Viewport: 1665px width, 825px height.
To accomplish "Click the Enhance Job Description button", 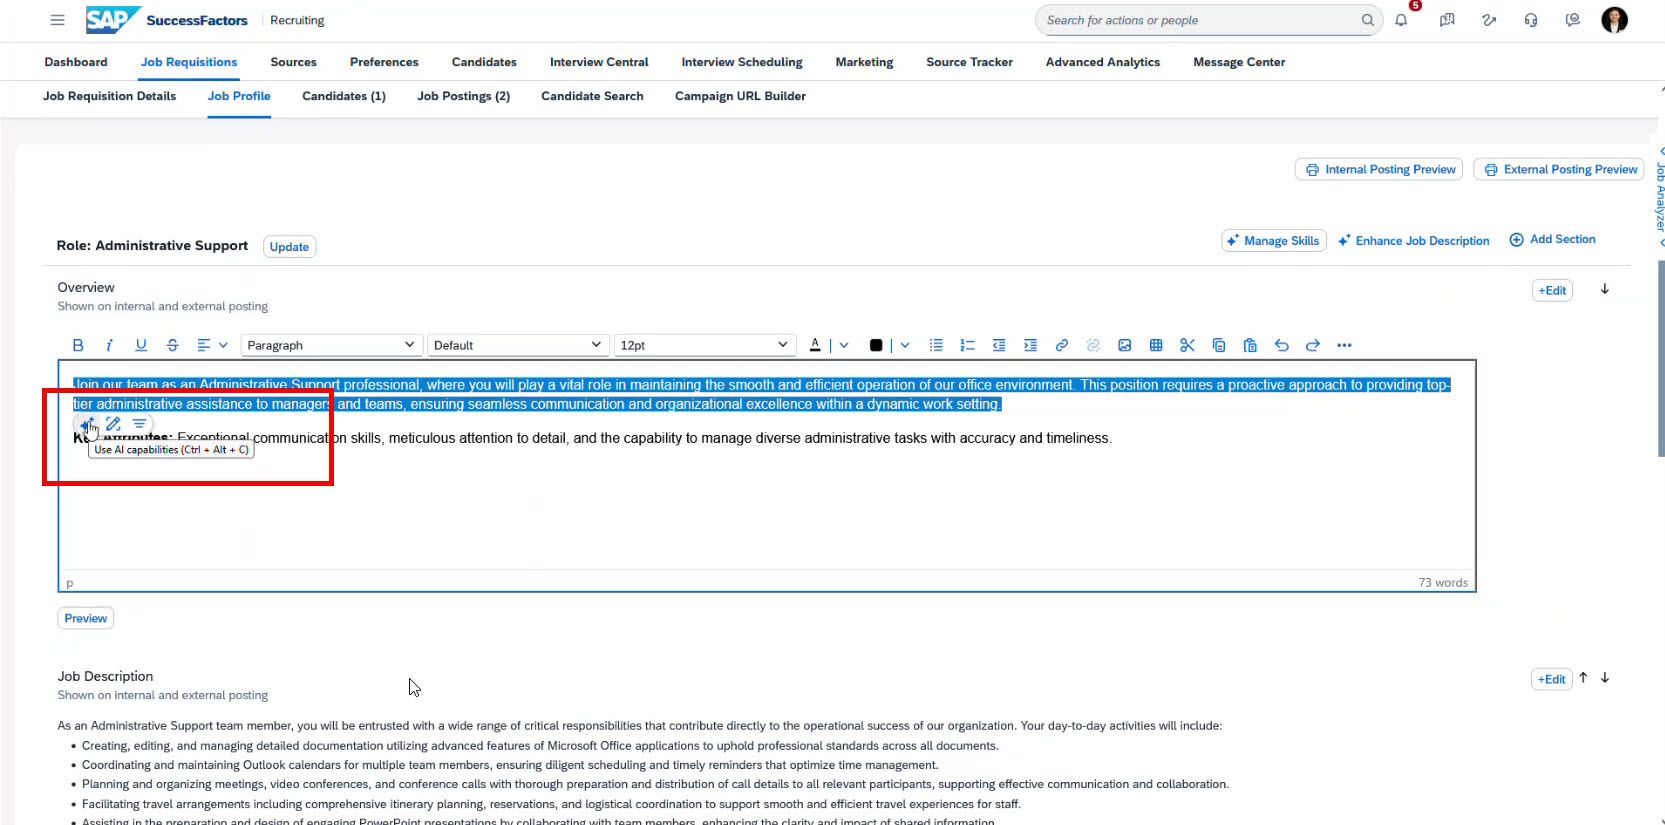I will coord(1413,241).
